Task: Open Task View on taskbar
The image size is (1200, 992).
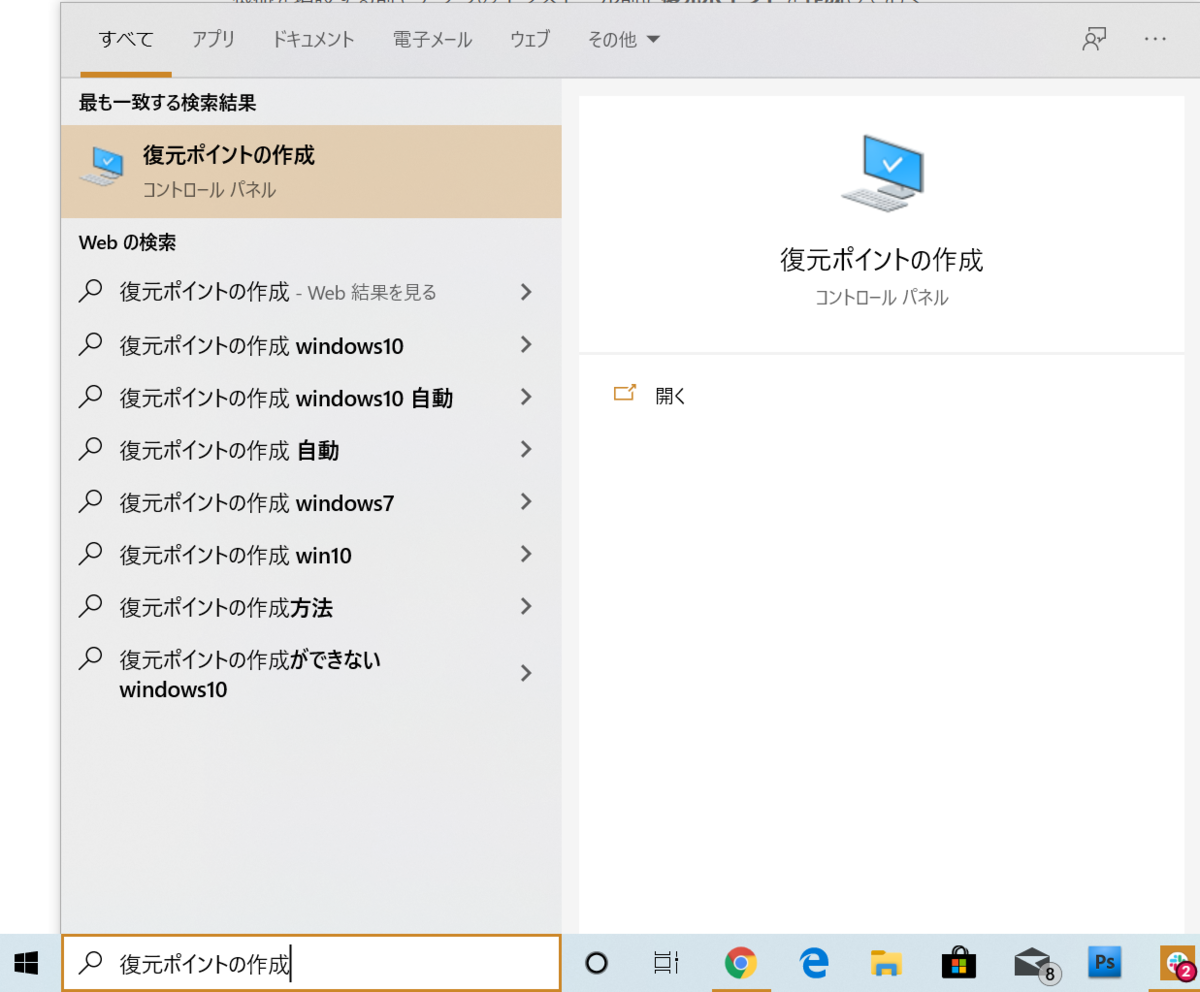Action: click(x=665, y=963)
